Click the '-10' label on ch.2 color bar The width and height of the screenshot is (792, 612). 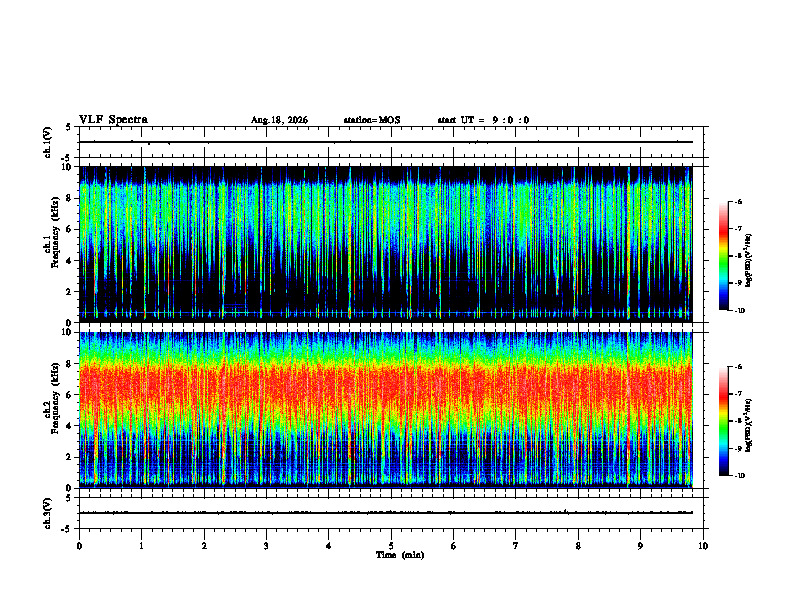[739, 476]
